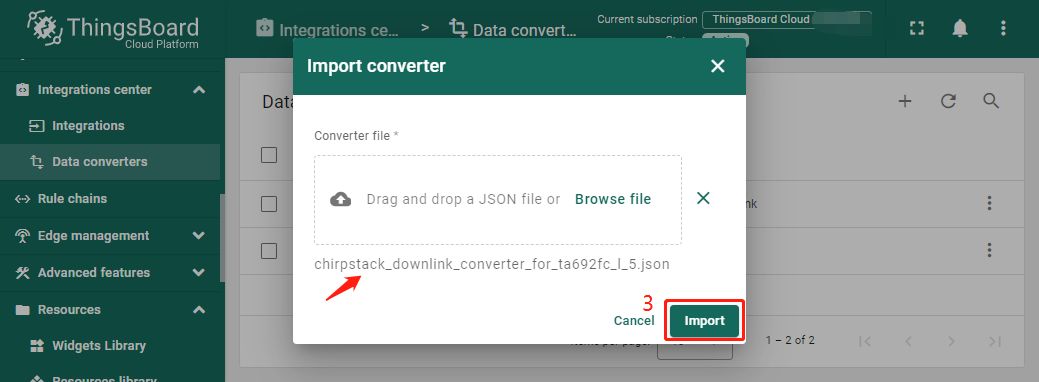Collapse the Resources section
Viewport: 1039px width, 382px height.
coord(199,310)
